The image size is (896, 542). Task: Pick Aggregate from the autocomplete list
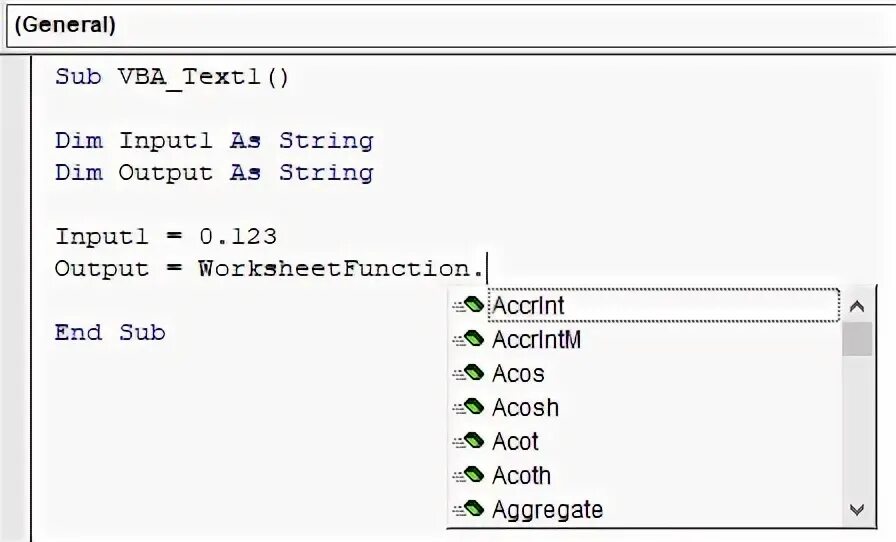point(547,510)
